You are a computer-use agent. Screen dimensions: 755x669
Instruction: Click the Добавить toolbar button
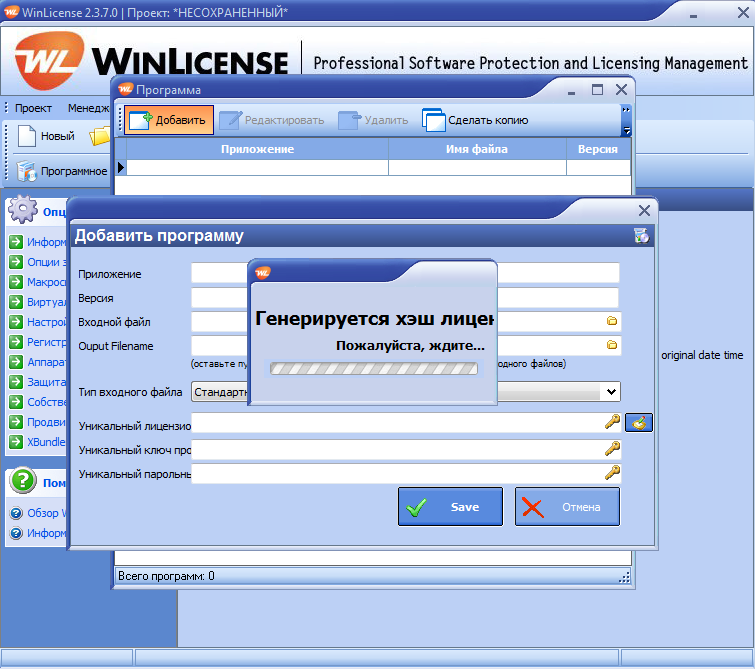tap(168, 120)
